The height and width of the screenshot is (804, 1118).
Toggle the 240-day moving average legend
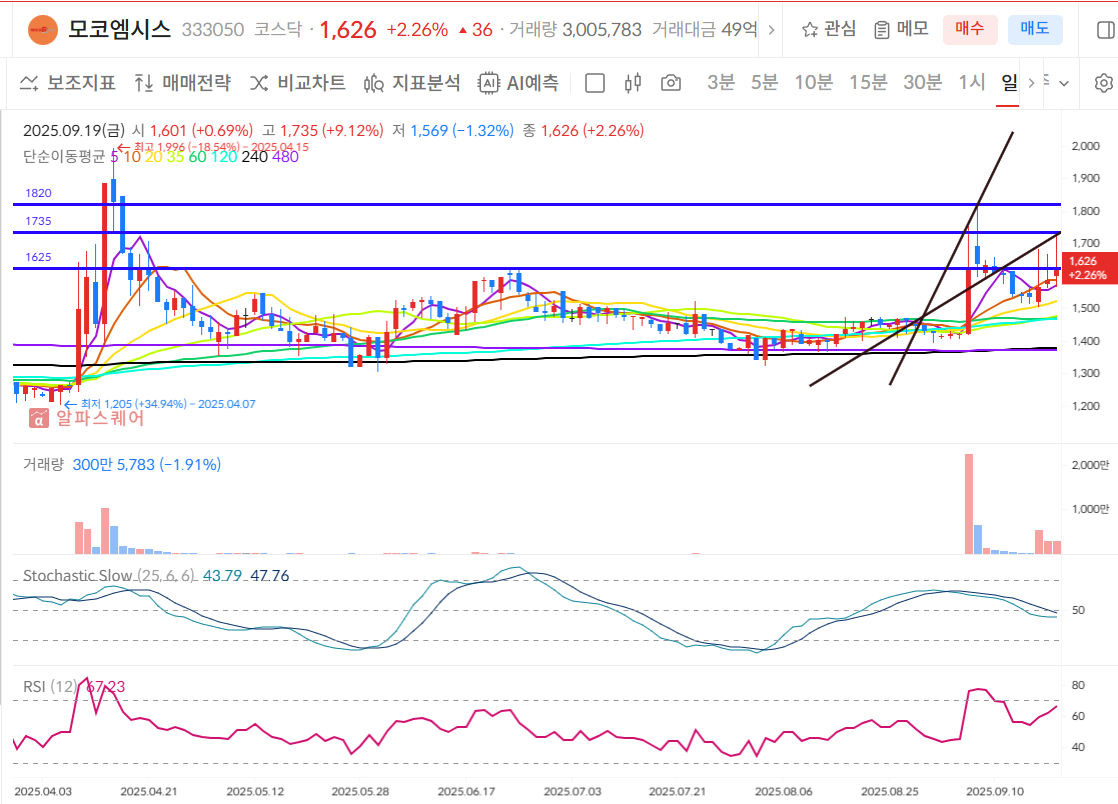(255, 157)
